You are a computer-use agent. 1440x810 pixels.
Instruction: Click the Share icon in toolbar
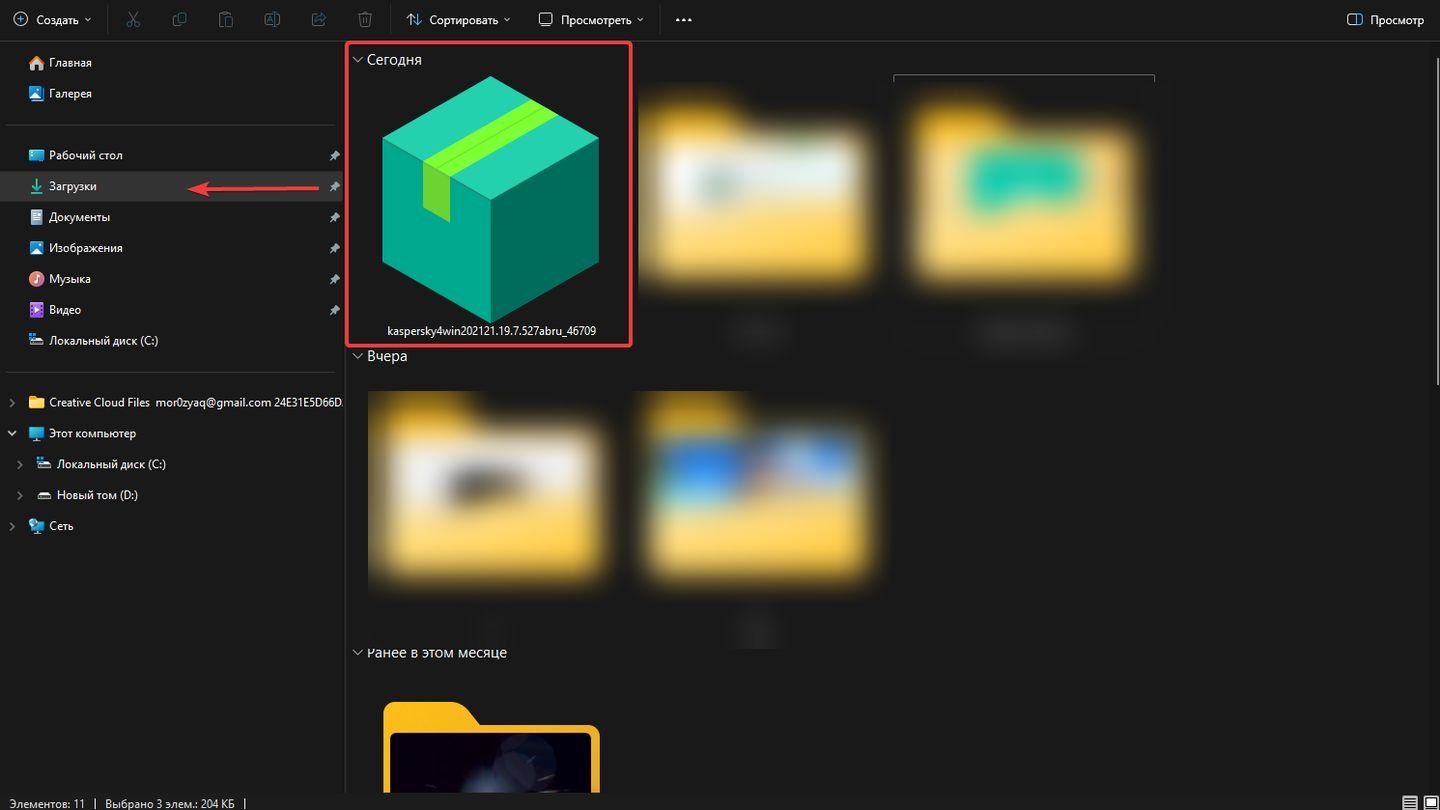319,20
